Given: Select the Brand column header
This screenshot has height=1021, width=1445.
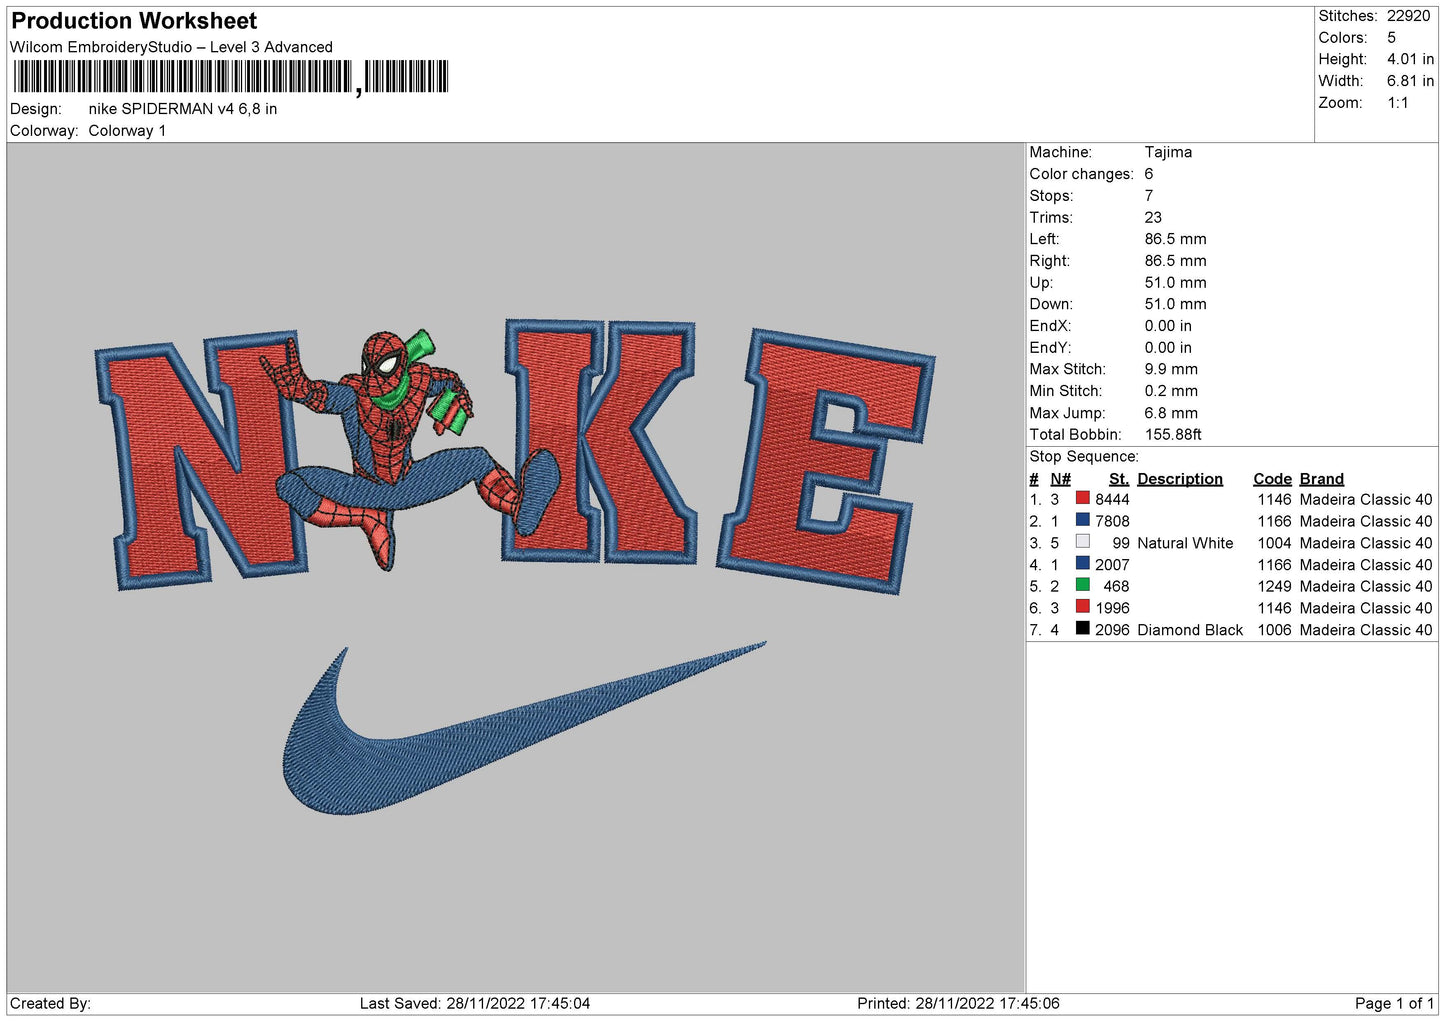Looking at the screenshot, I should pyautogui.click(x=1321, y=479).
